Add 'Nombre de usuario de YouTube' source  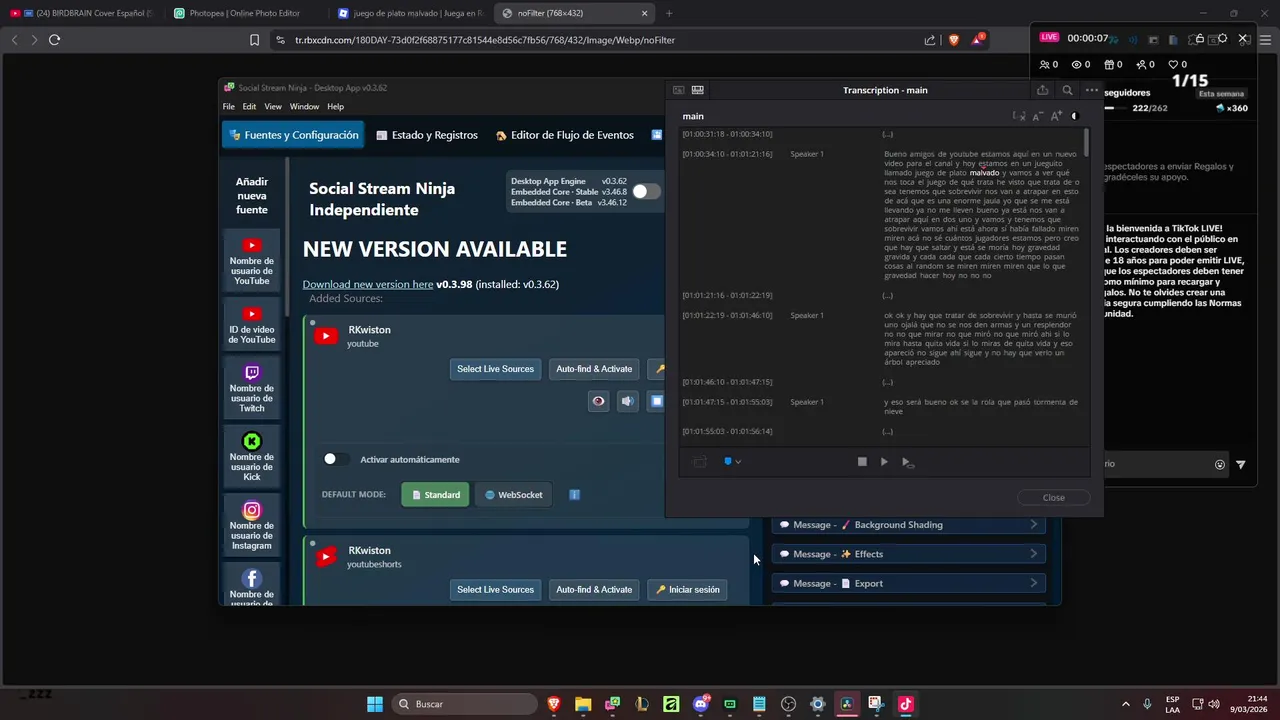point(252,261)
